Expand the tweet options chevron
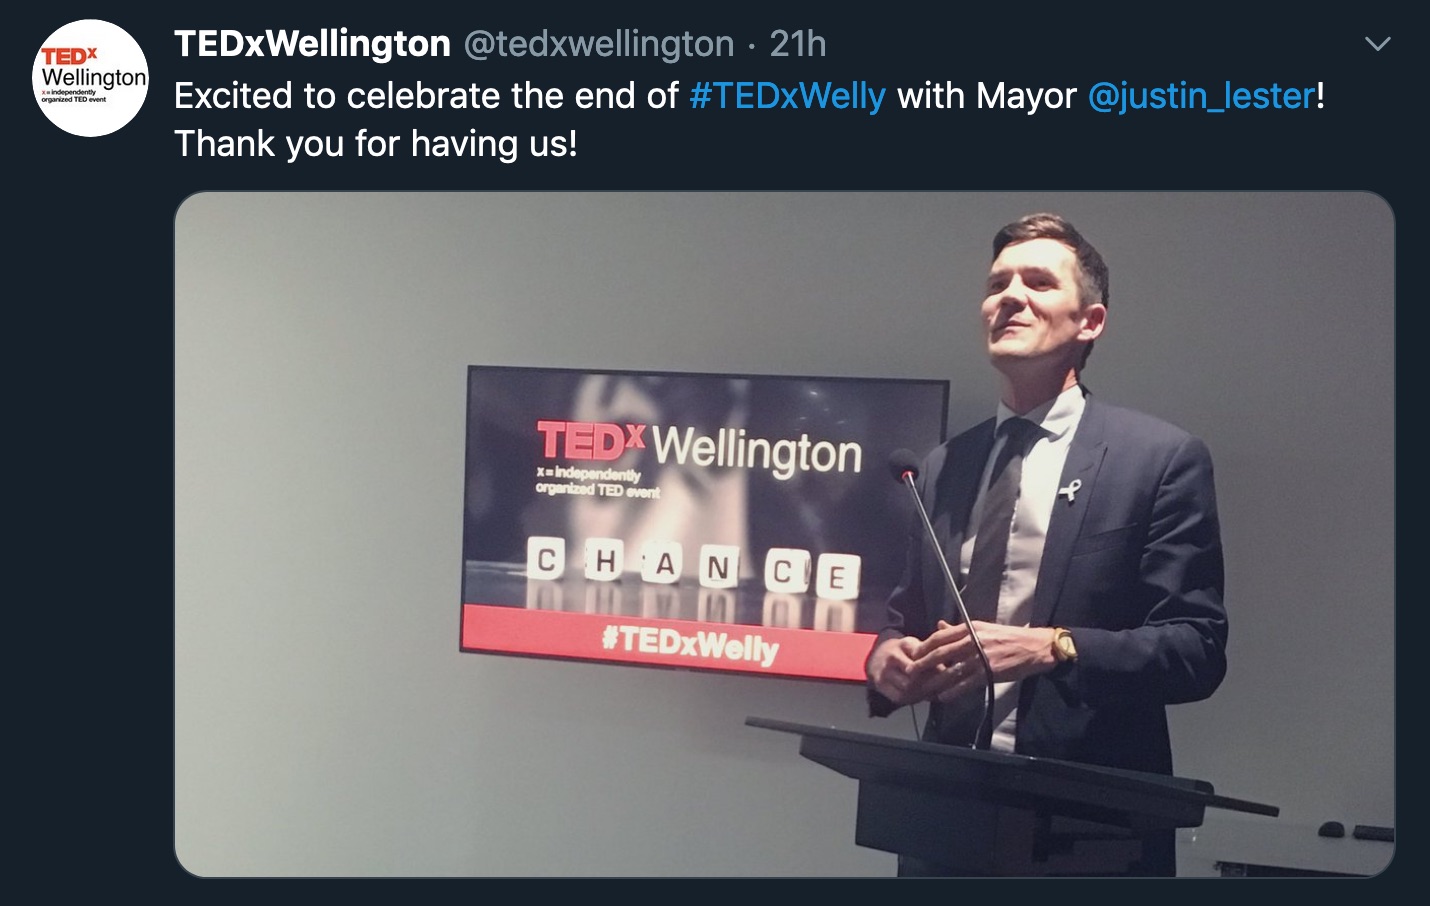The width and height of the screenshot is (1430, 906). point(1378,44)
